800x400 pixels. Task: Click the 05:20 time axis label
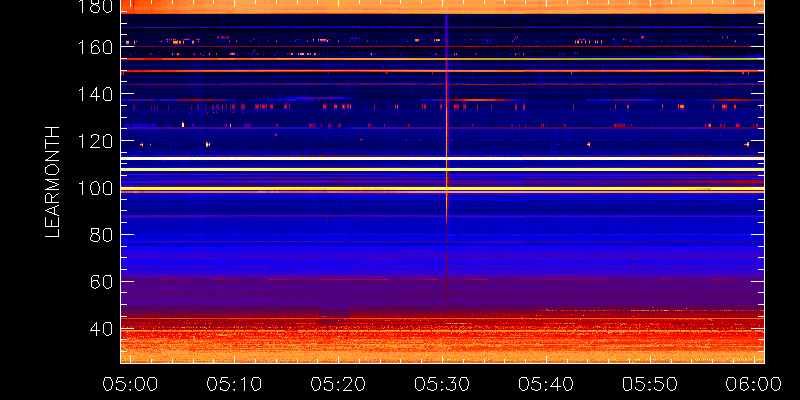[x=337, y=384]
